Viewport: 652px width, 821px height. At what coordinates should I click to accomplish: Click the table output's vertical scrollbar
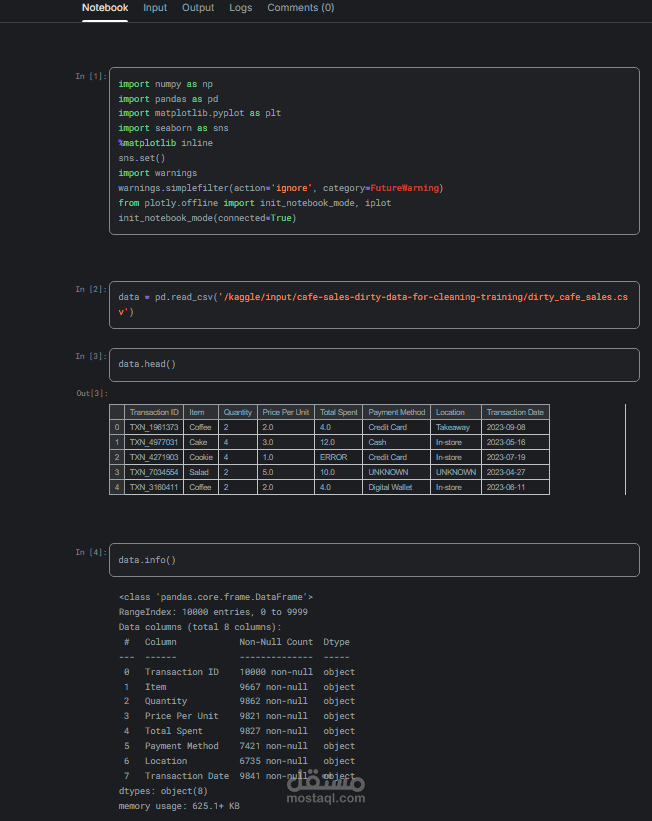tap(625, 449)
